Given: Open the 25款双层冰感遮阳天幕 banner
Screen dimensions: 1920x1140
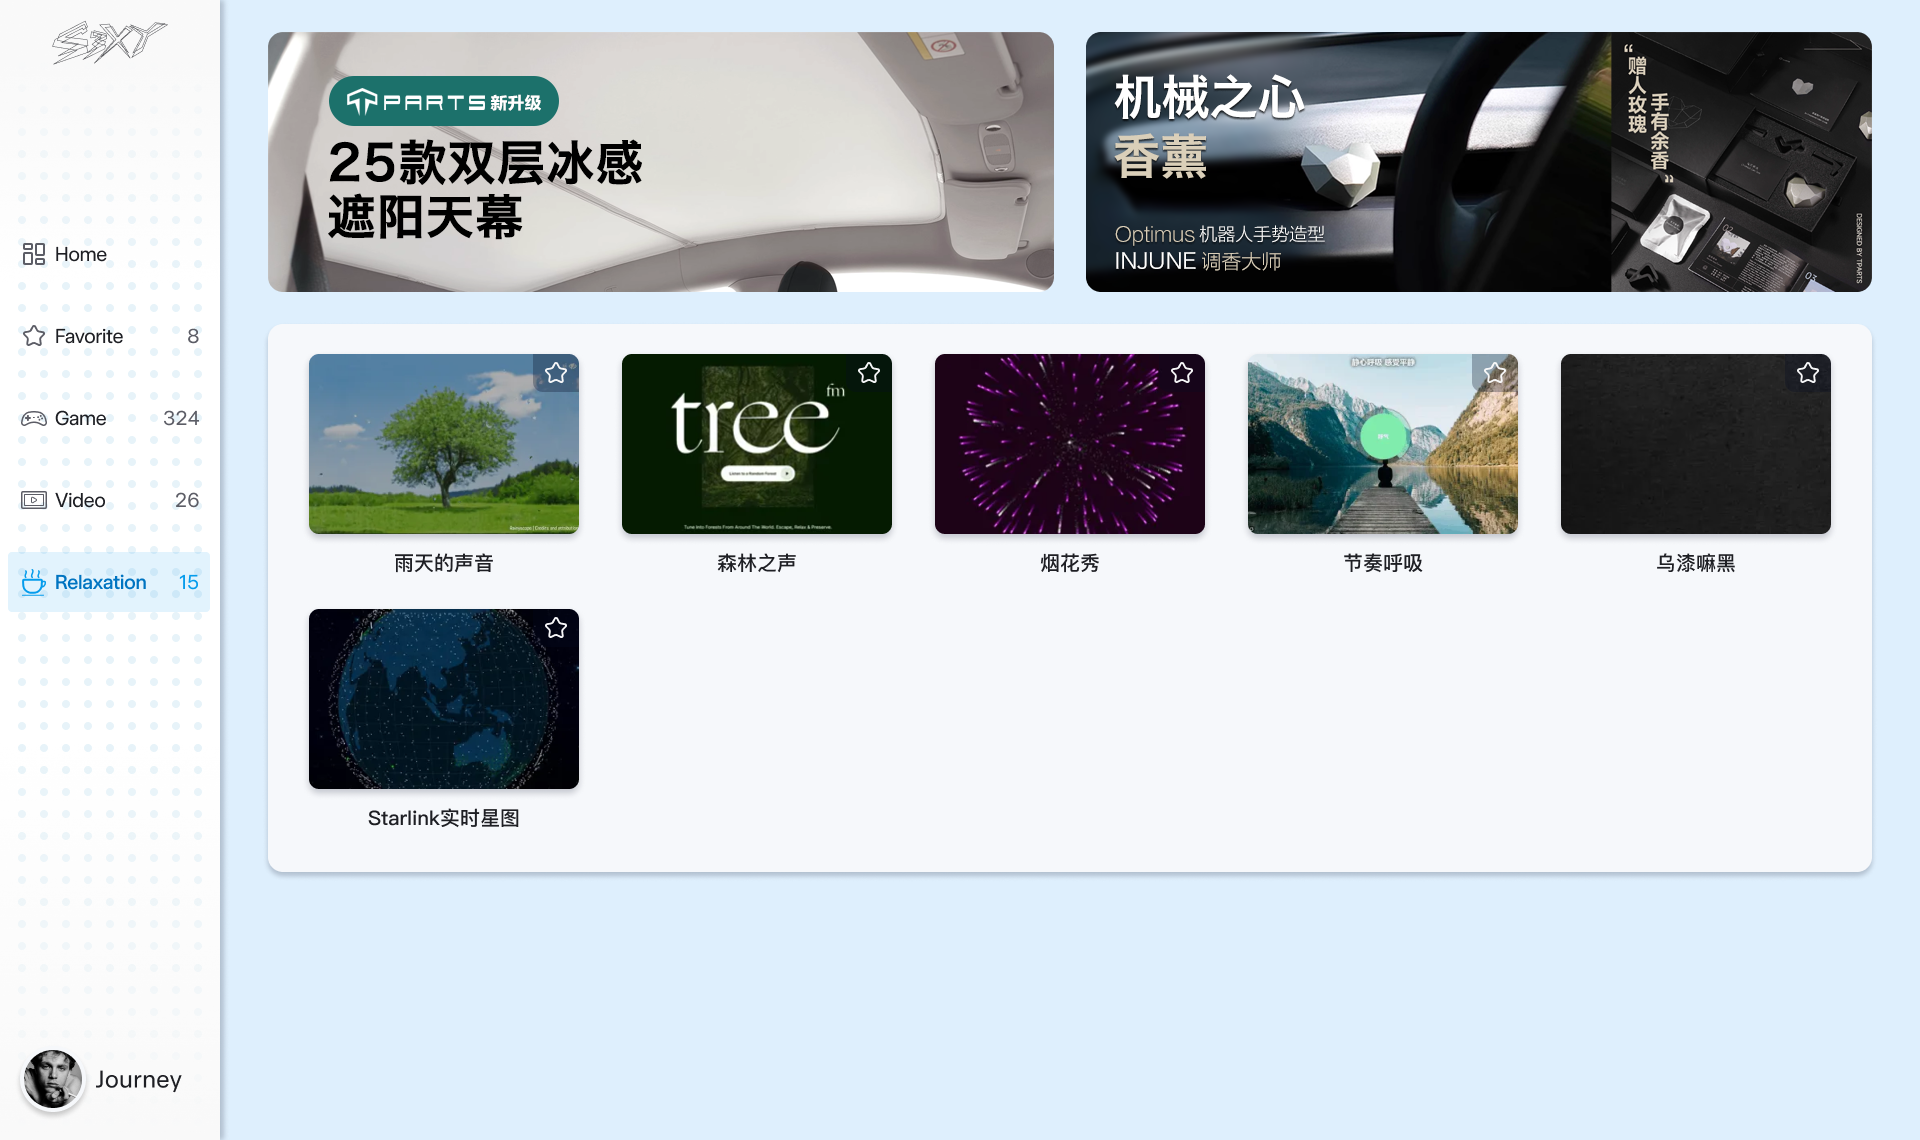Looking at the screenshot, I should (661, 162).
